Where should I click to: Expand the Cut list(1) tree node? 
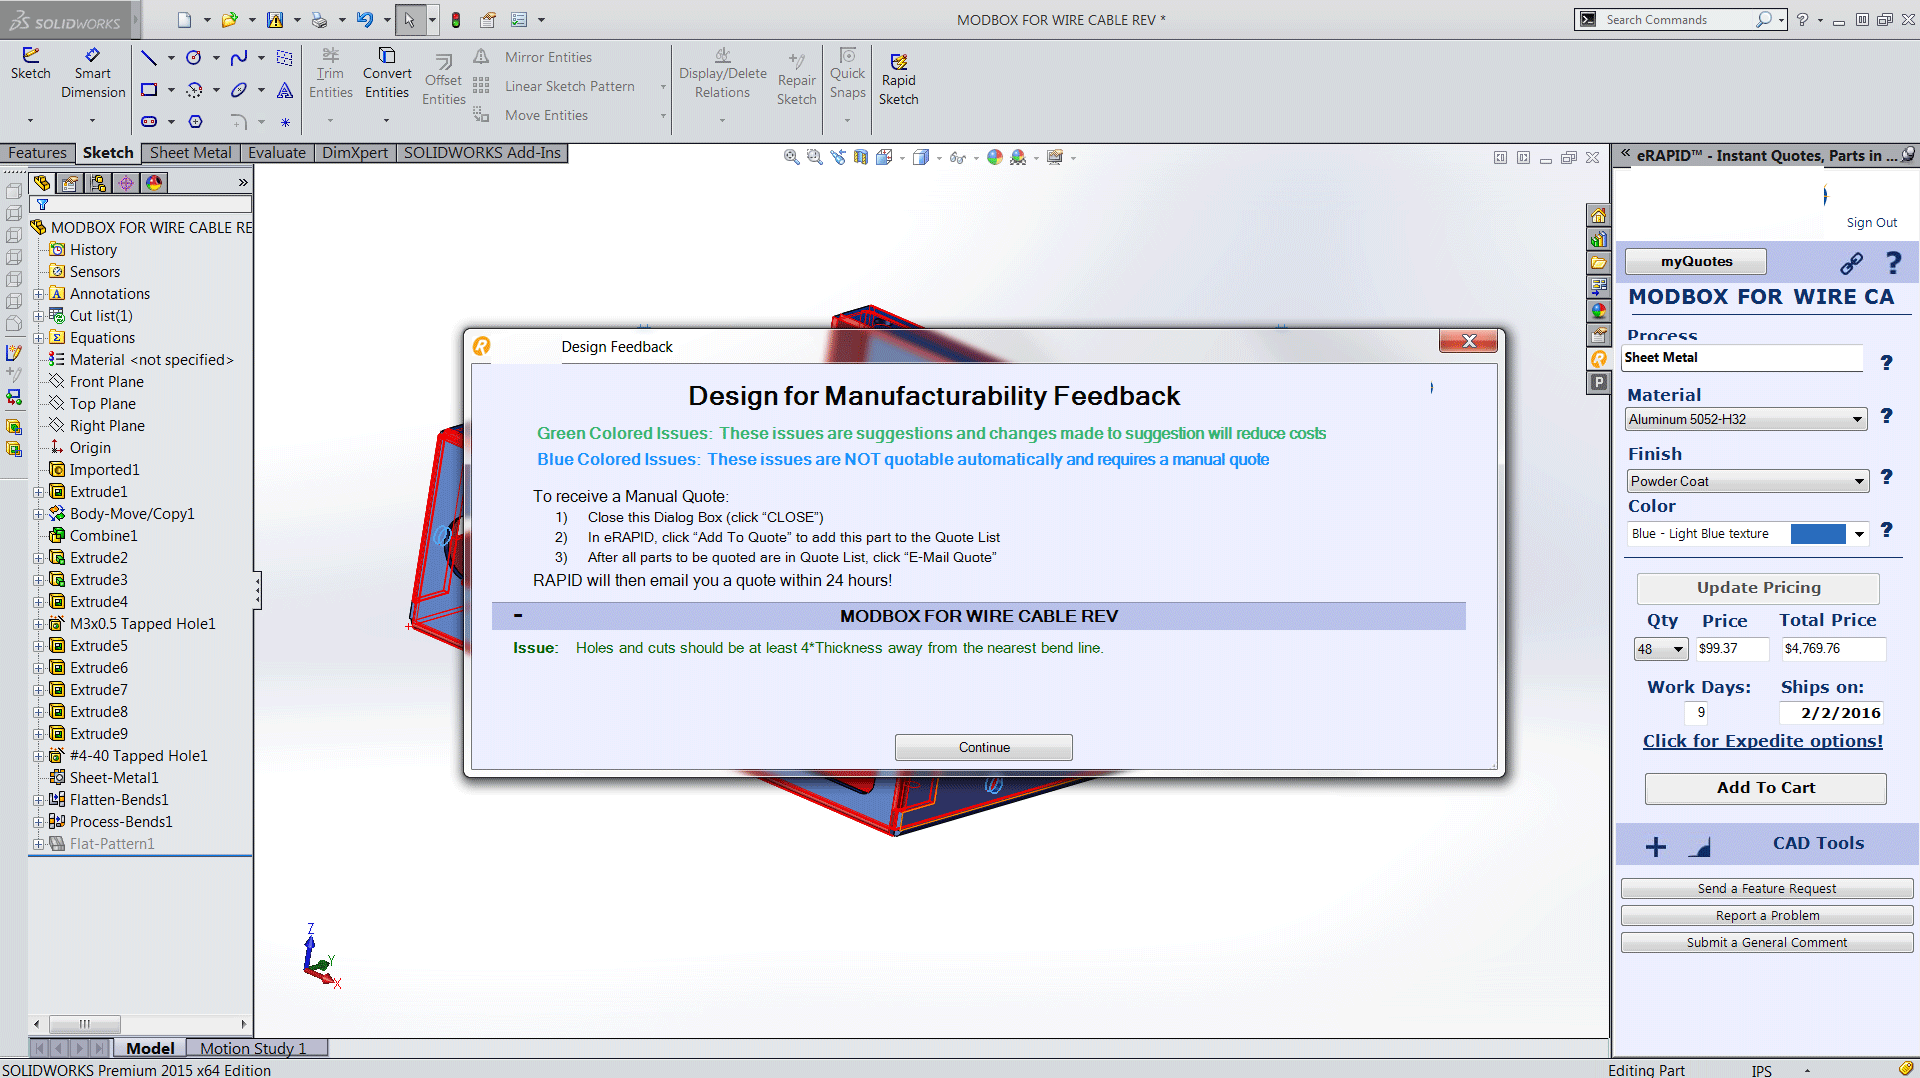click(x=38, y=316)
